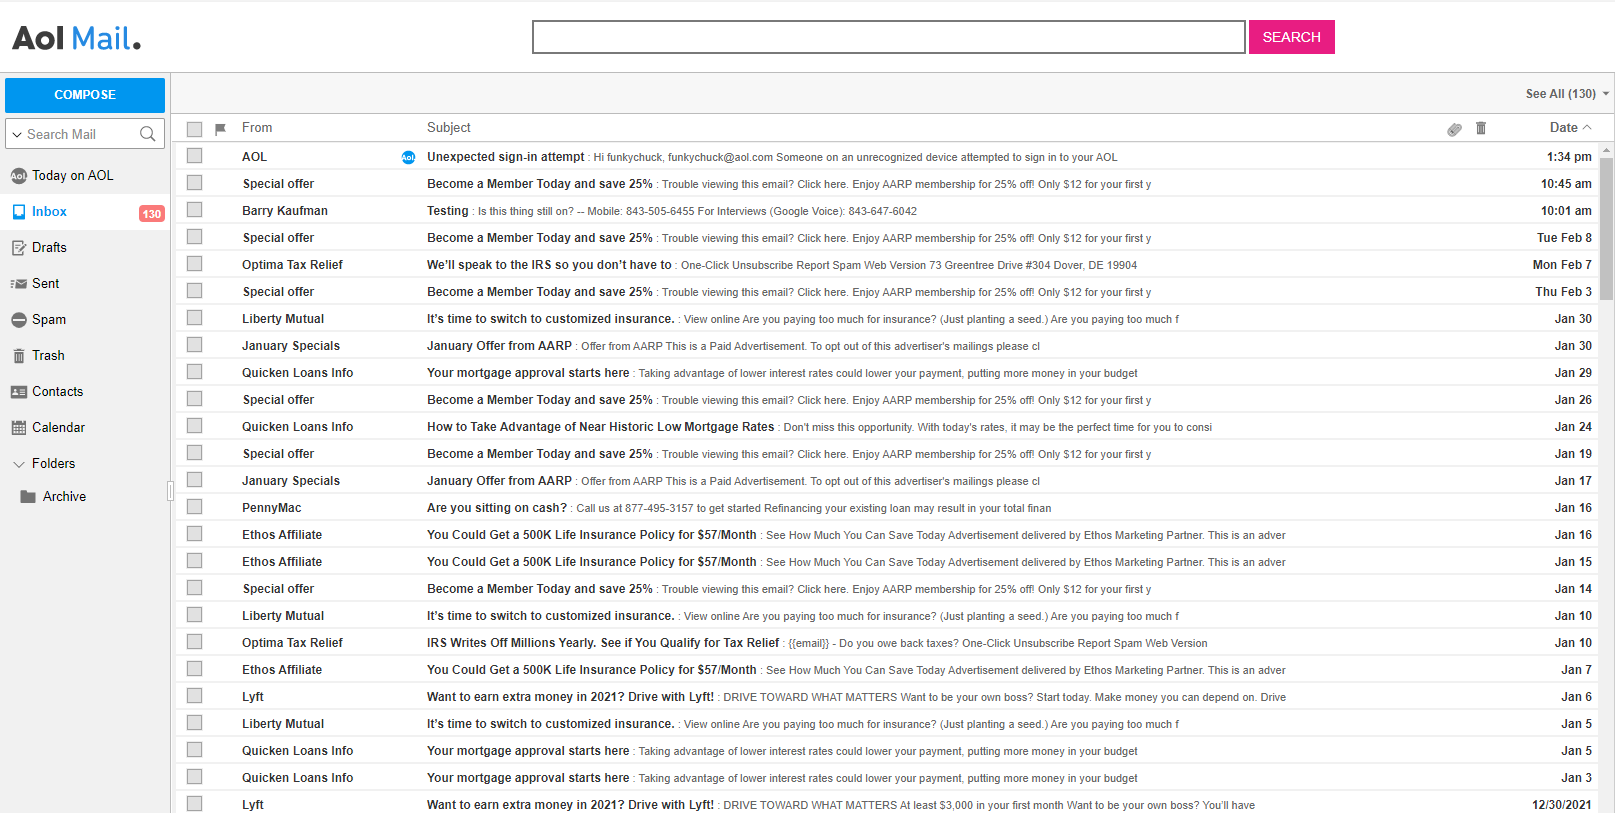This screenshot has width=1615, height=813.
Task: Collapse the Folders section
Action: click(x=19, y=464)
